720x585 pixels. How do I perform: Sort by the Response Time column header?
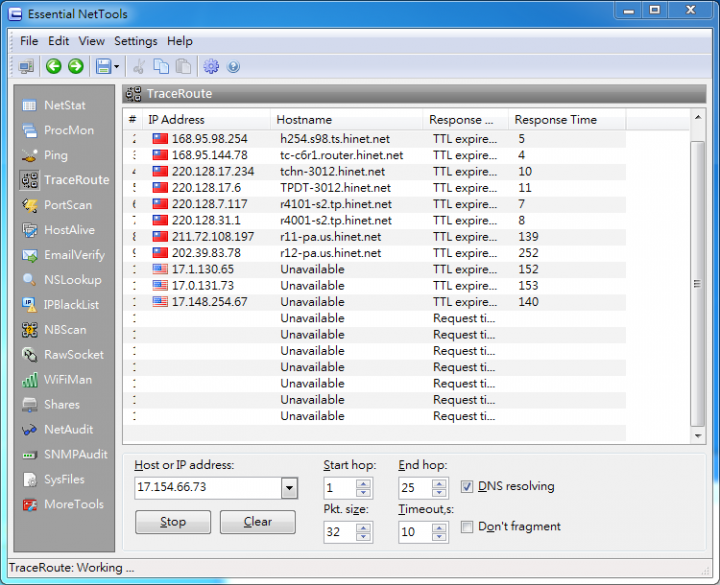567,120
